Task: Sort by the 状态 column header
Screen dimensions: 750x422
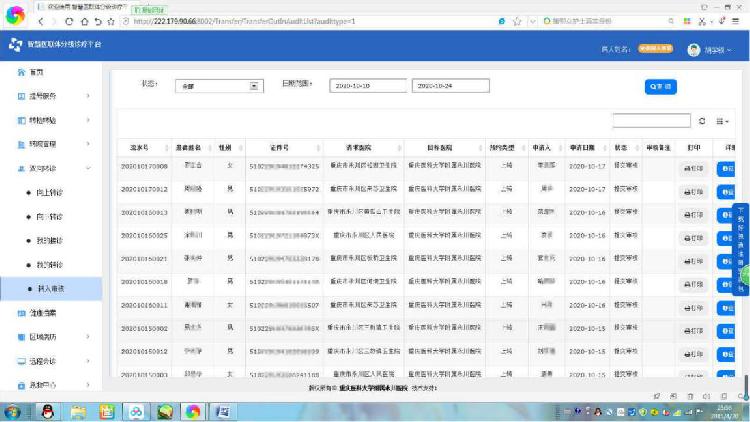Action: [626, 147]
